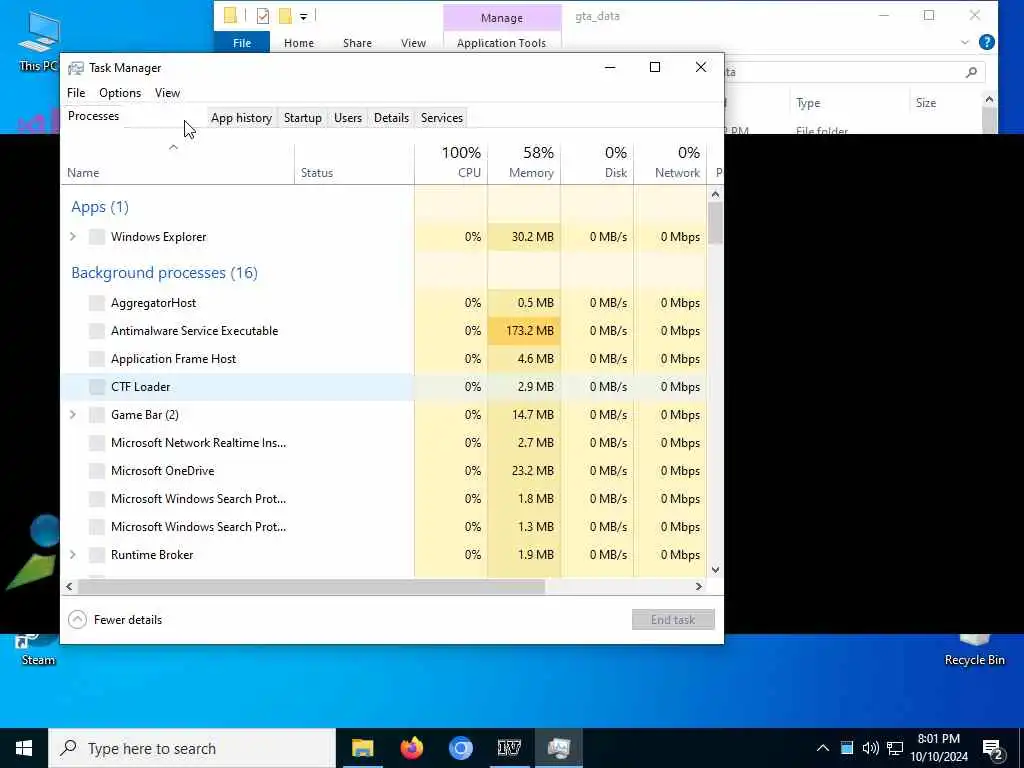
Task: Click the horizontal scrollbar right arrow
Action: [698, 586]
